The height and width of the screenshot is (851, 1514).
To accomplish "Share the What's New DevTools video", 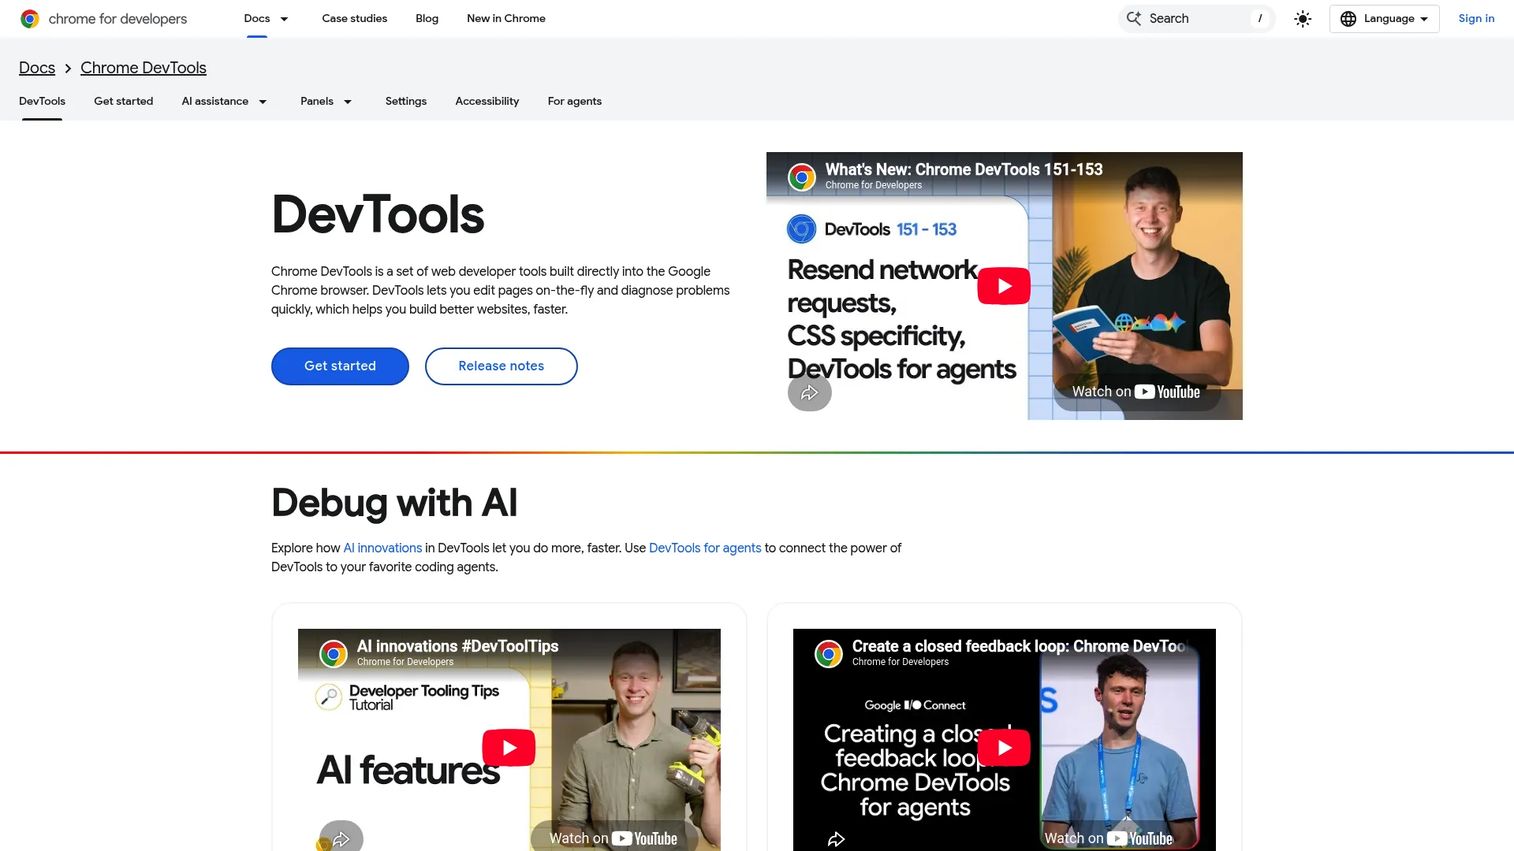I will pyautogui.click(x=810, y=392).
